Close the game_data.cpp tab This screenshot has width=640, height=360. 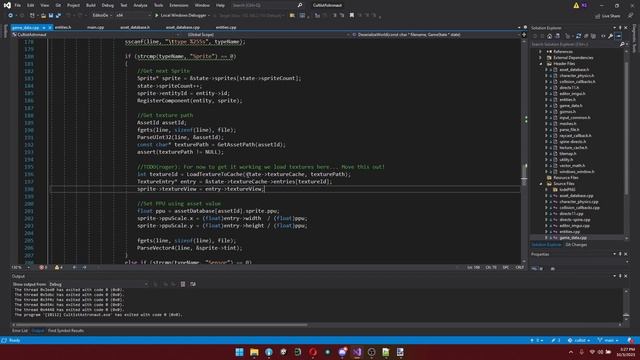click(50, 27)
